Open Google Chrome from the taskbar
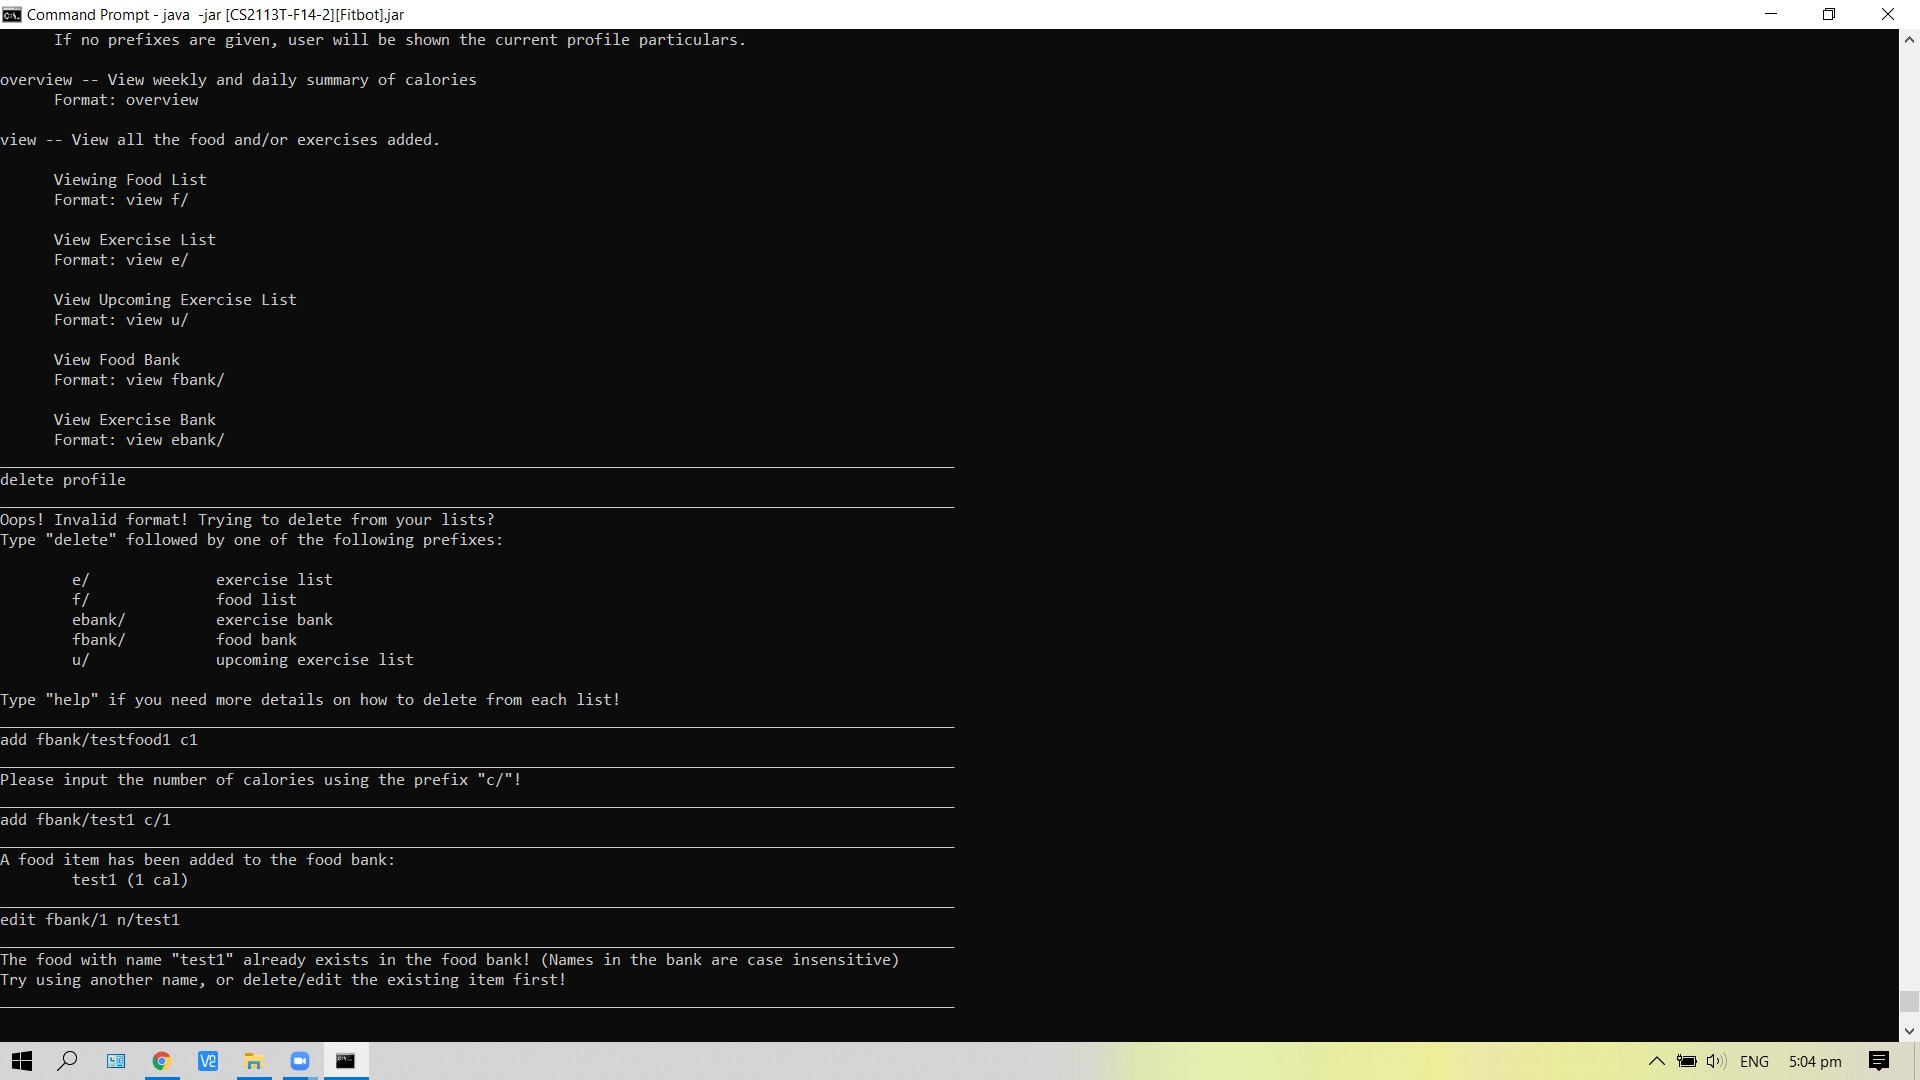The image size is (1920, 1080). 161,1061
